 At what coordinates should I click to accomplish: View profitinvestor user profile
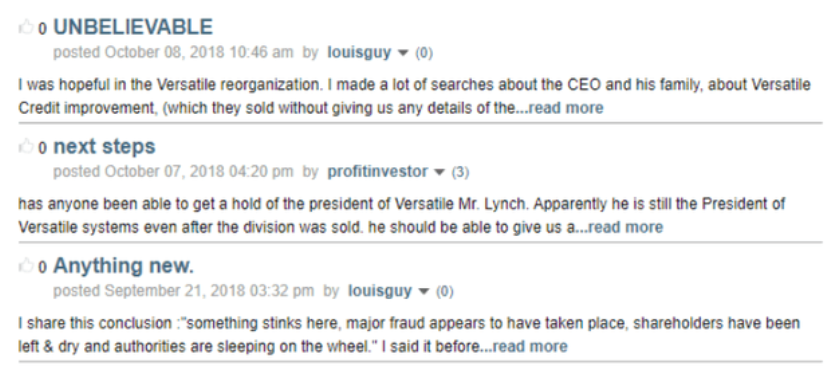tap(377, 172)
